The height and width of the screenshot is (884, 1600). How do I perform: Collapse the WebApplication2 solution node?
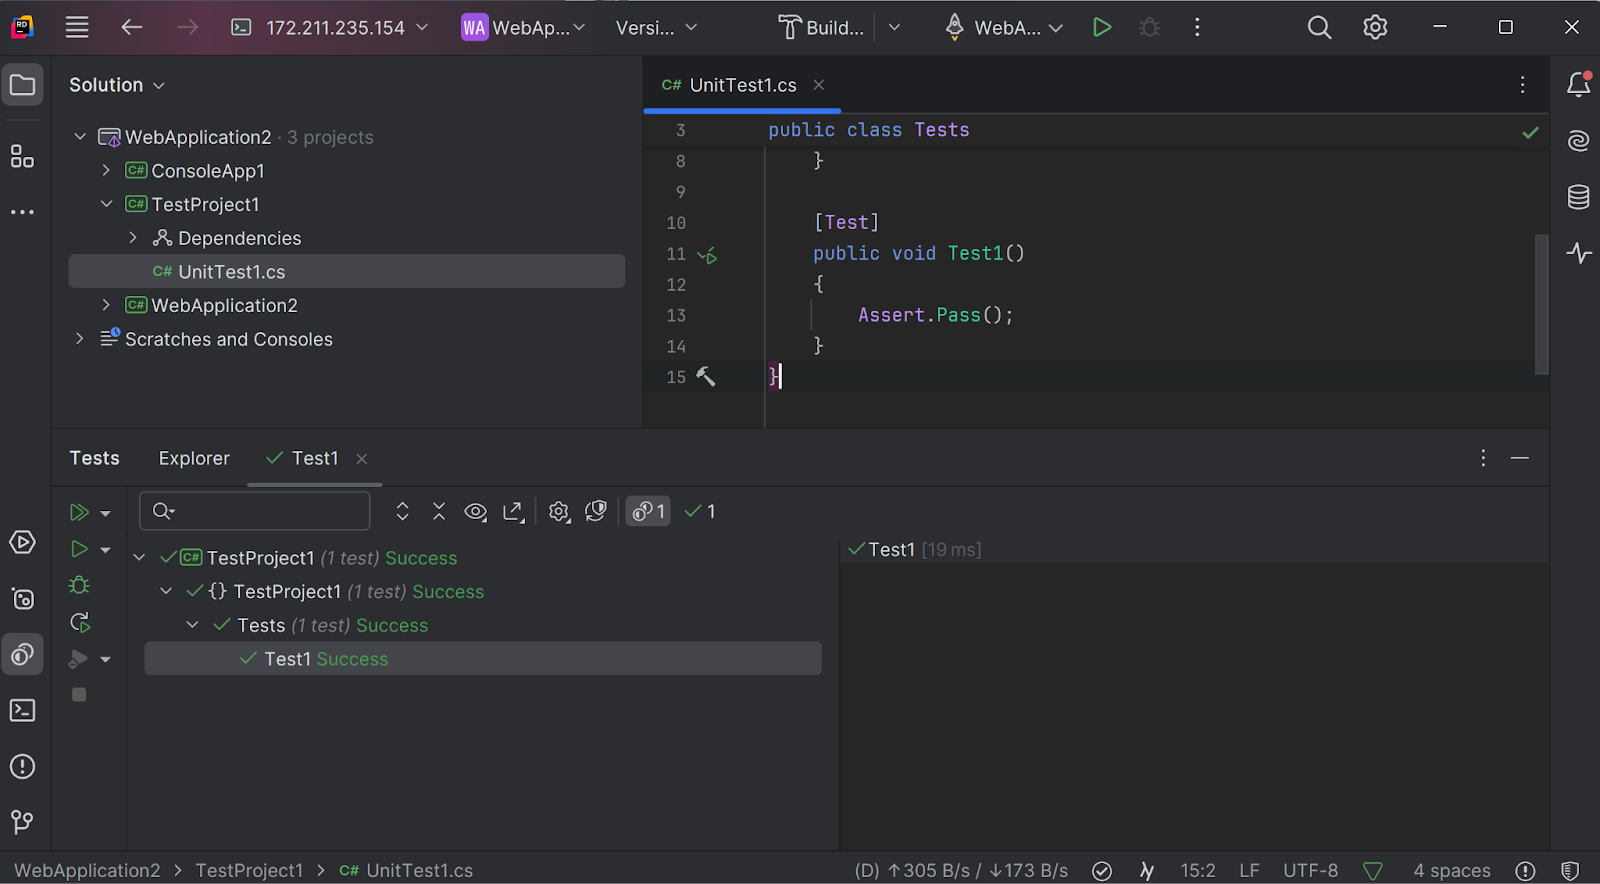80,137
